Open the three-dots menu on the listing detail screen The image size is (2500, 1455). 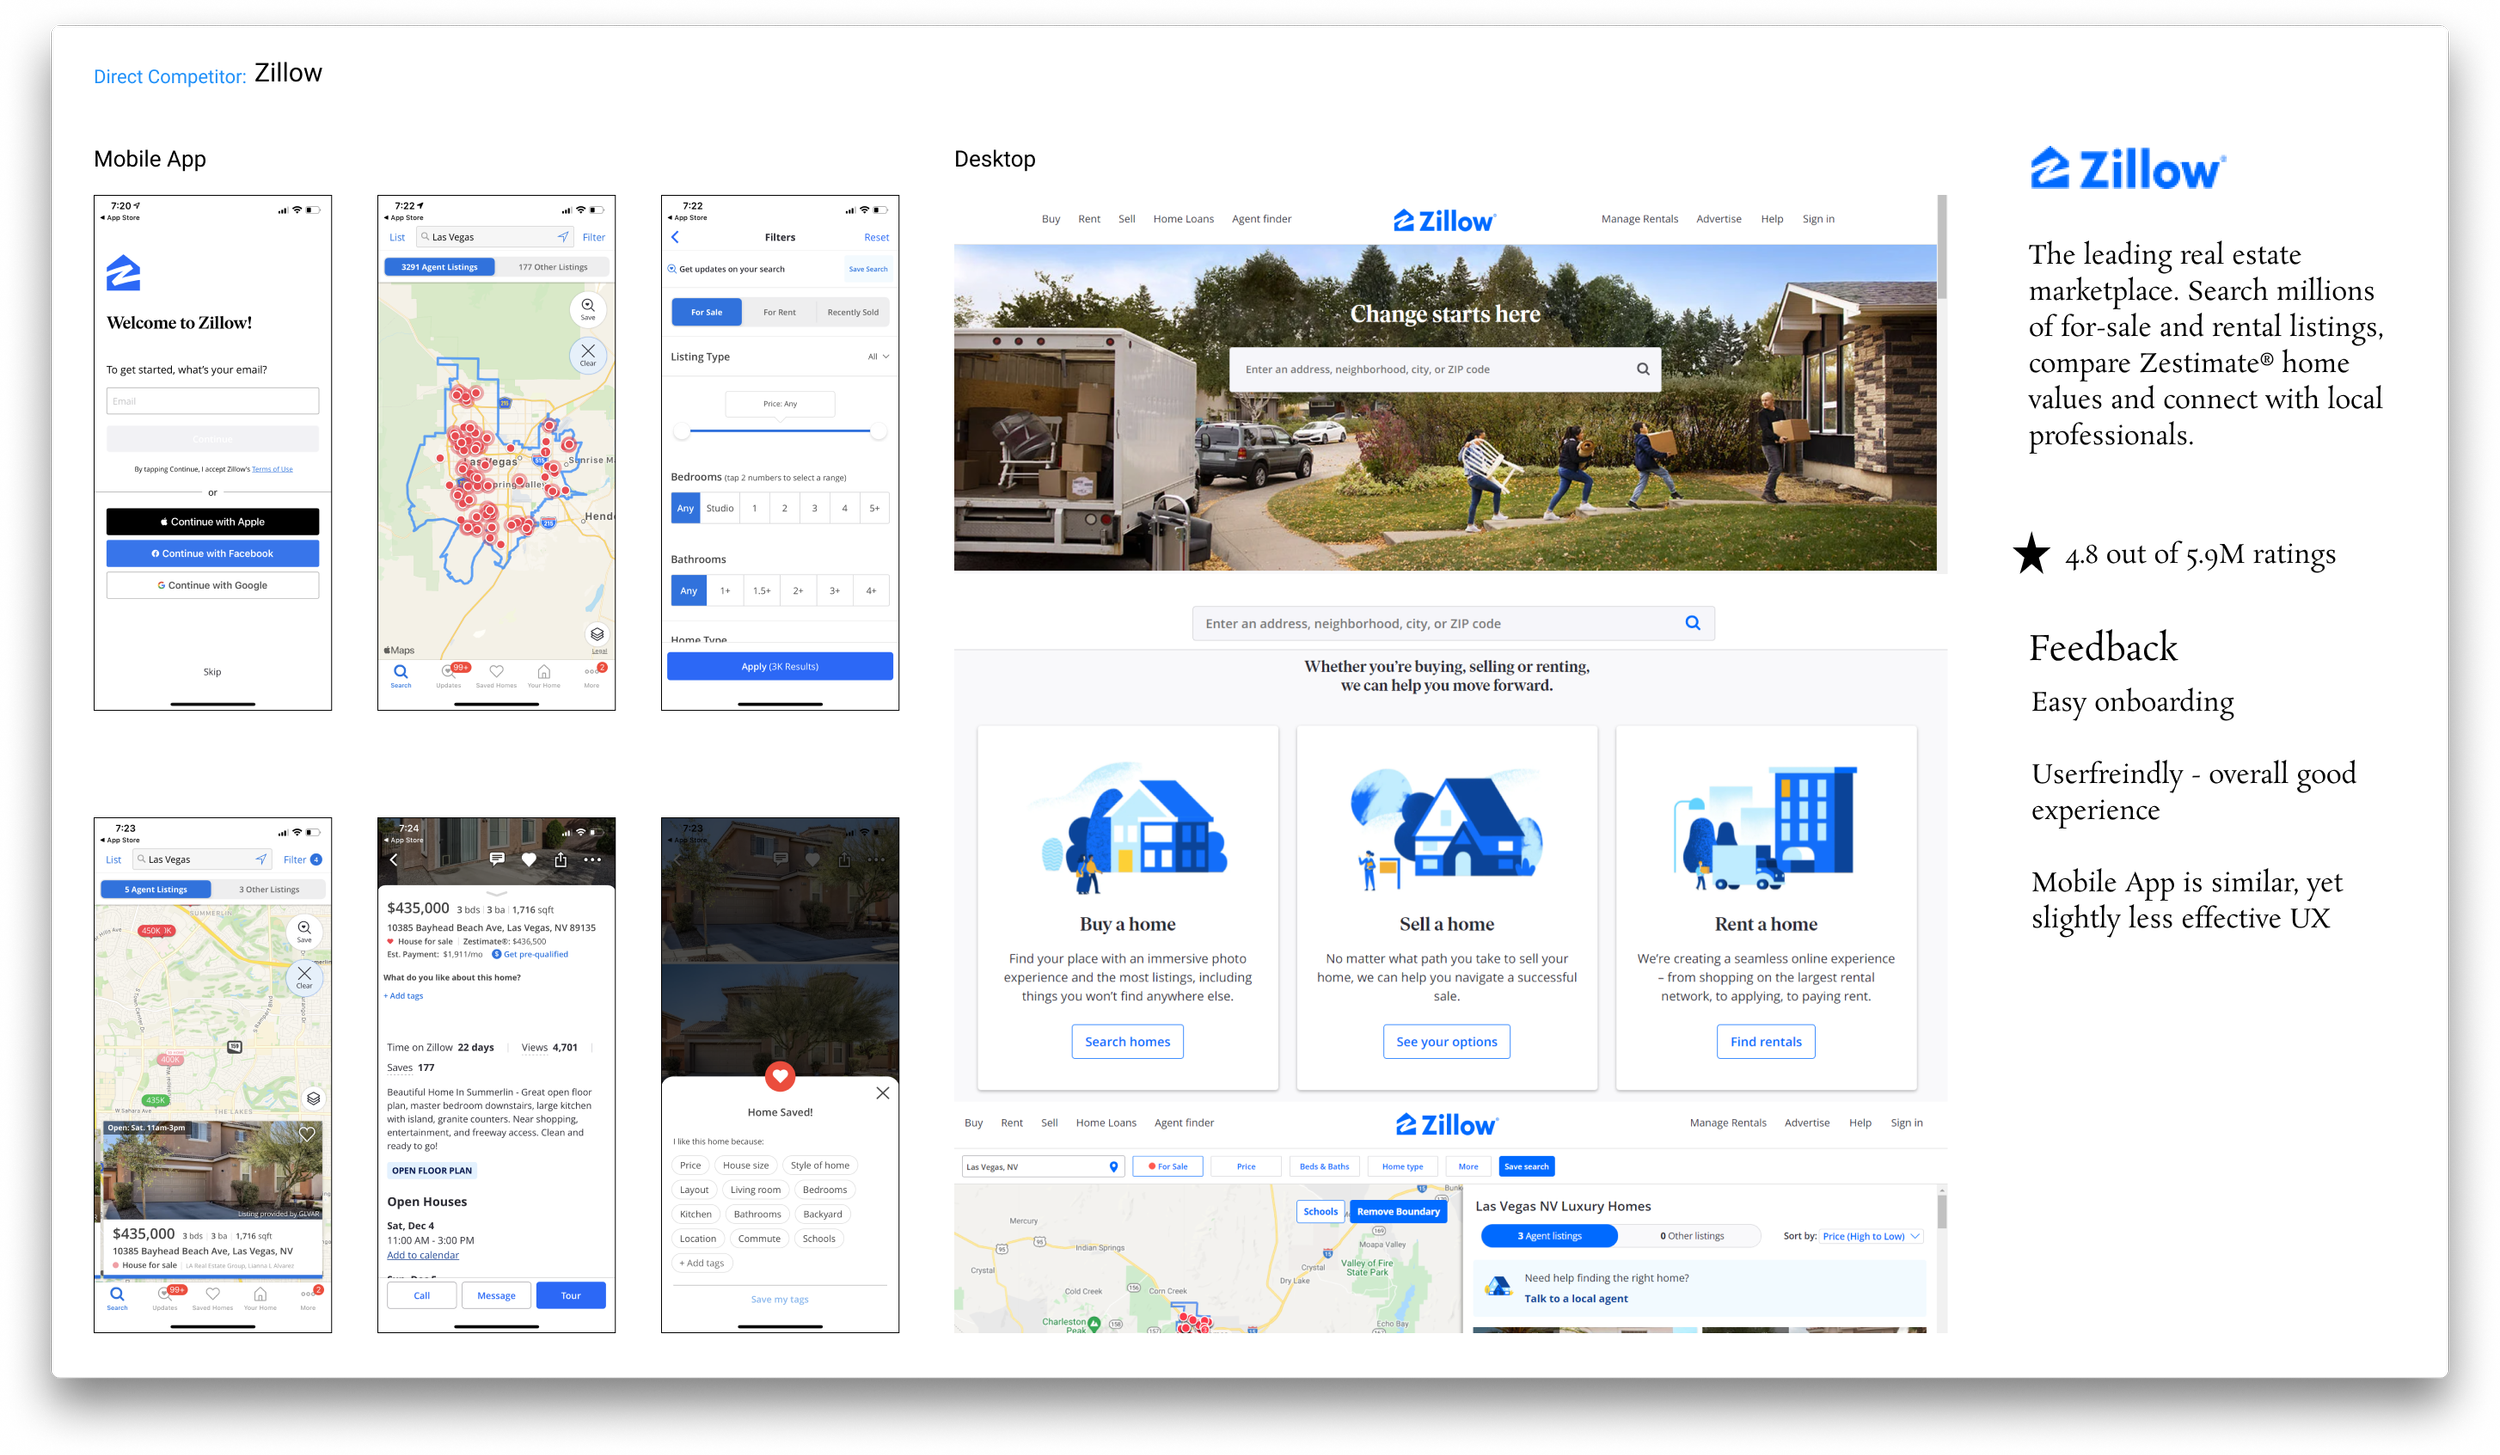[x=593, y=859]
